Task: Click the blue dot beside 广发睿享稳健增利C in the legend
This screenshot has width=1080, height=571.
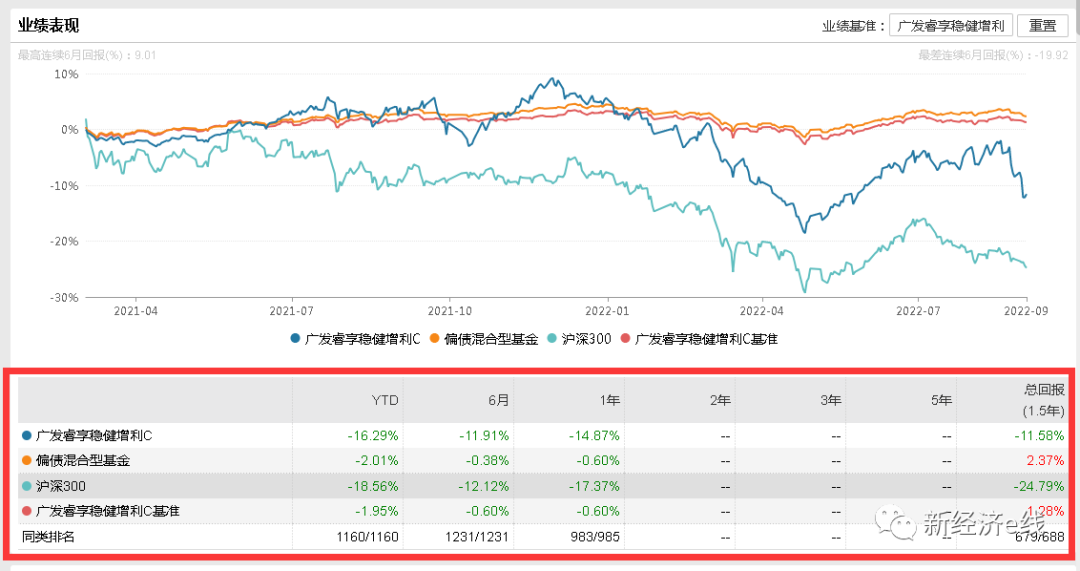Action: tap(296, 339)
